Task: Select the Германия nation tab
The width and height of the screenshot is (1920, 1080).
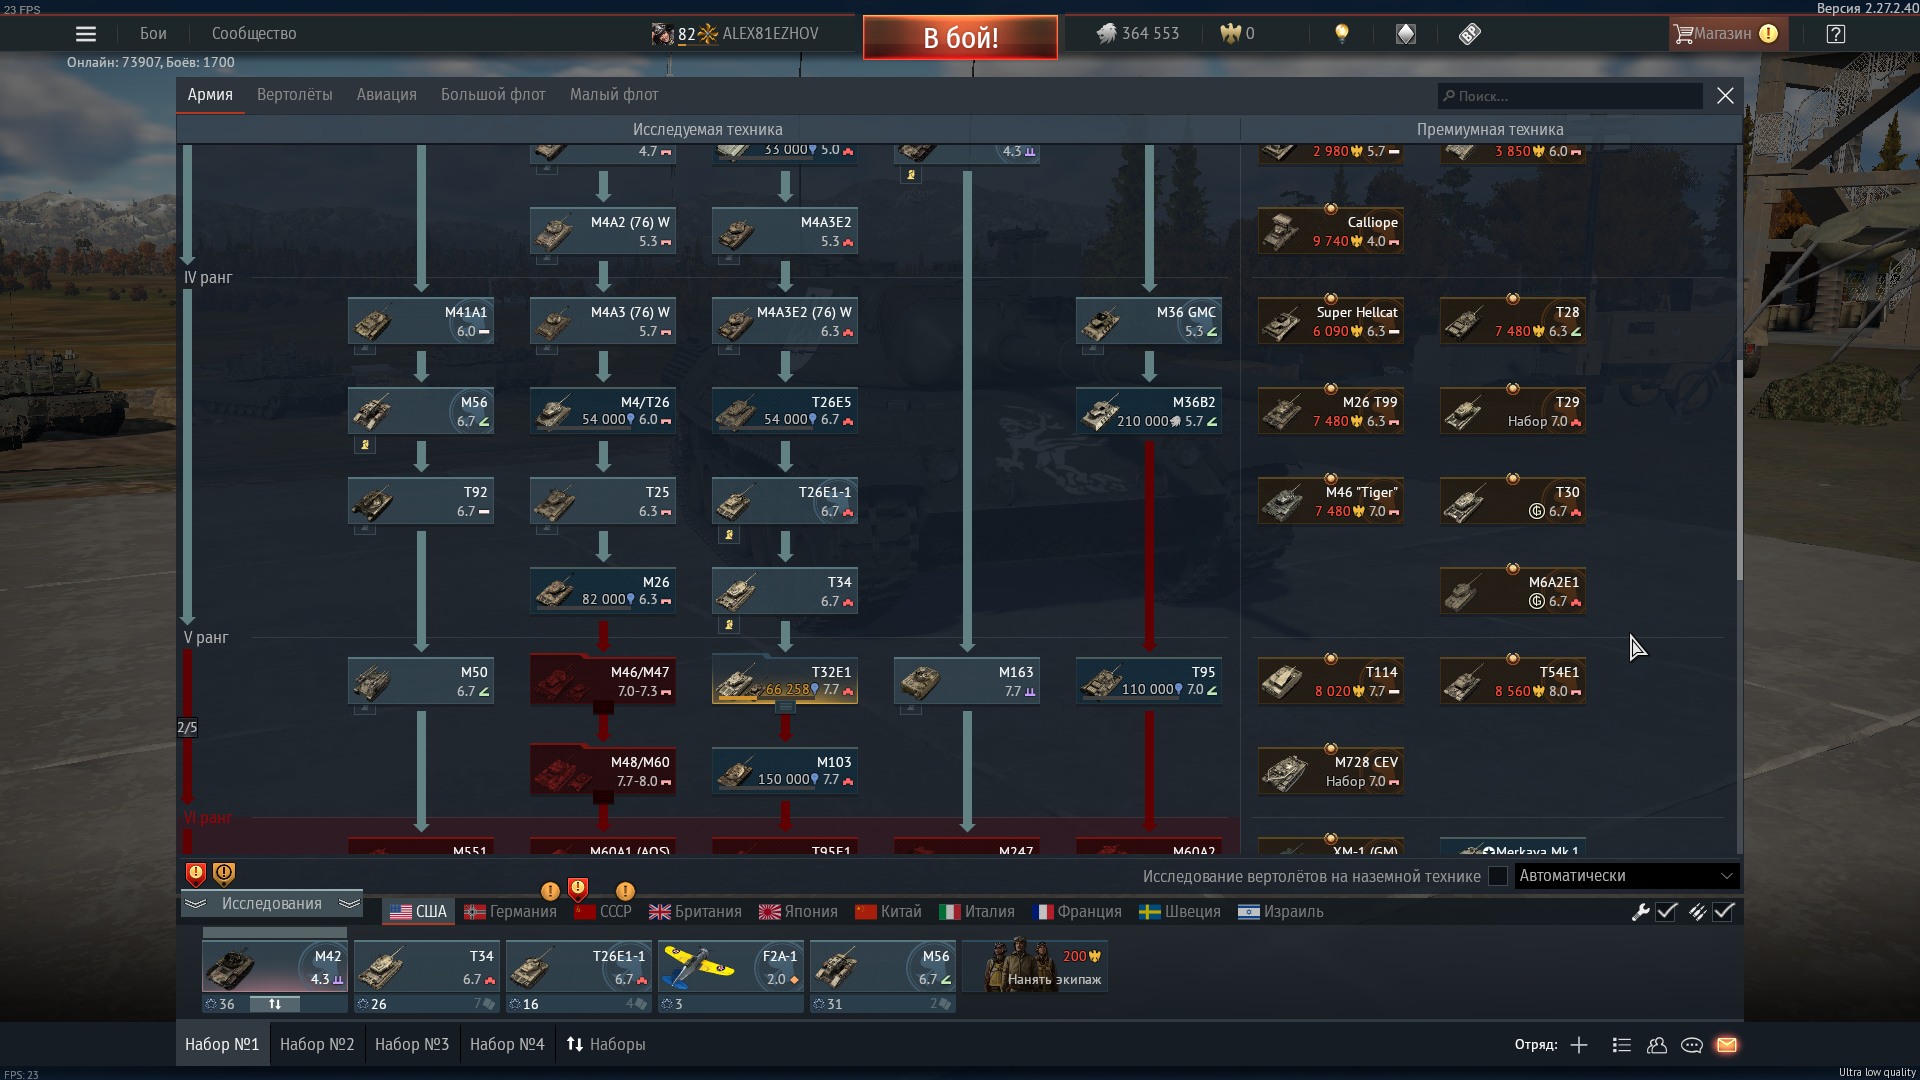Action: click(510, 912)
